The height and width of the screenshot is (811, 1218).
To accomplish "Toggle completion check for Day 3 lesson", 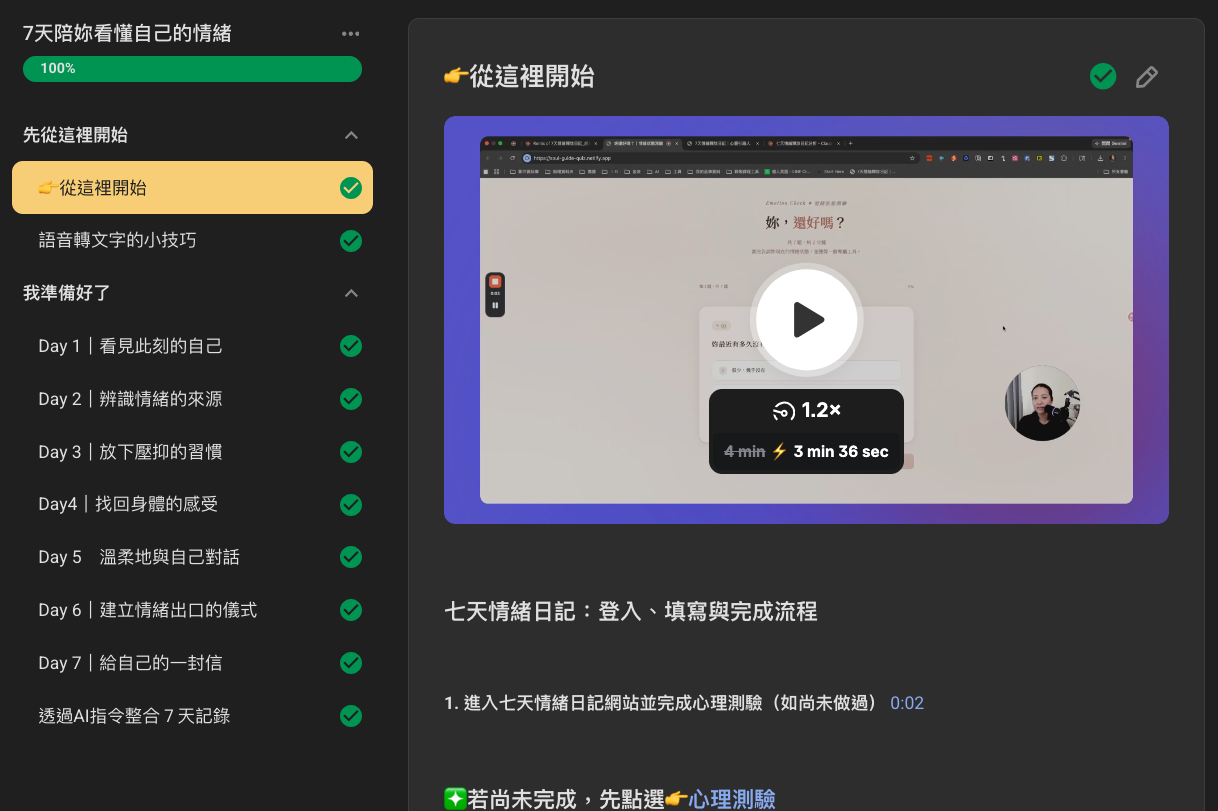I will pyautogui.click(x=351, y=452).
